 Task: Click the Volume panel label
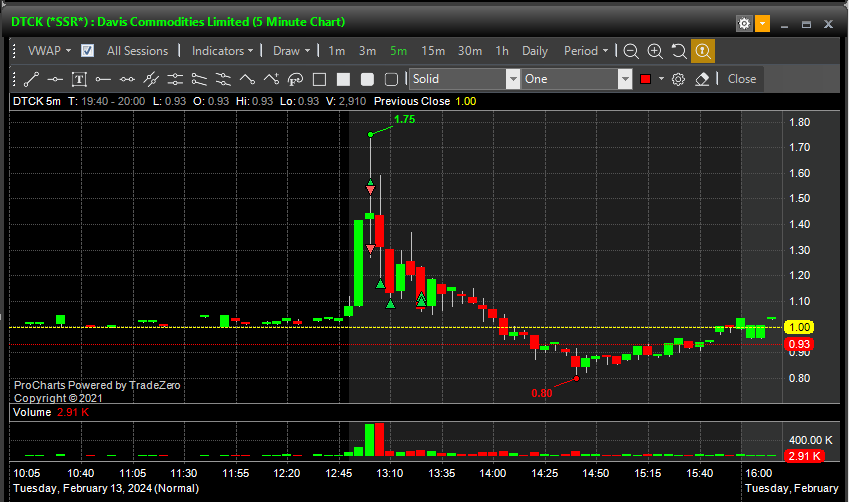pos(32,413)
